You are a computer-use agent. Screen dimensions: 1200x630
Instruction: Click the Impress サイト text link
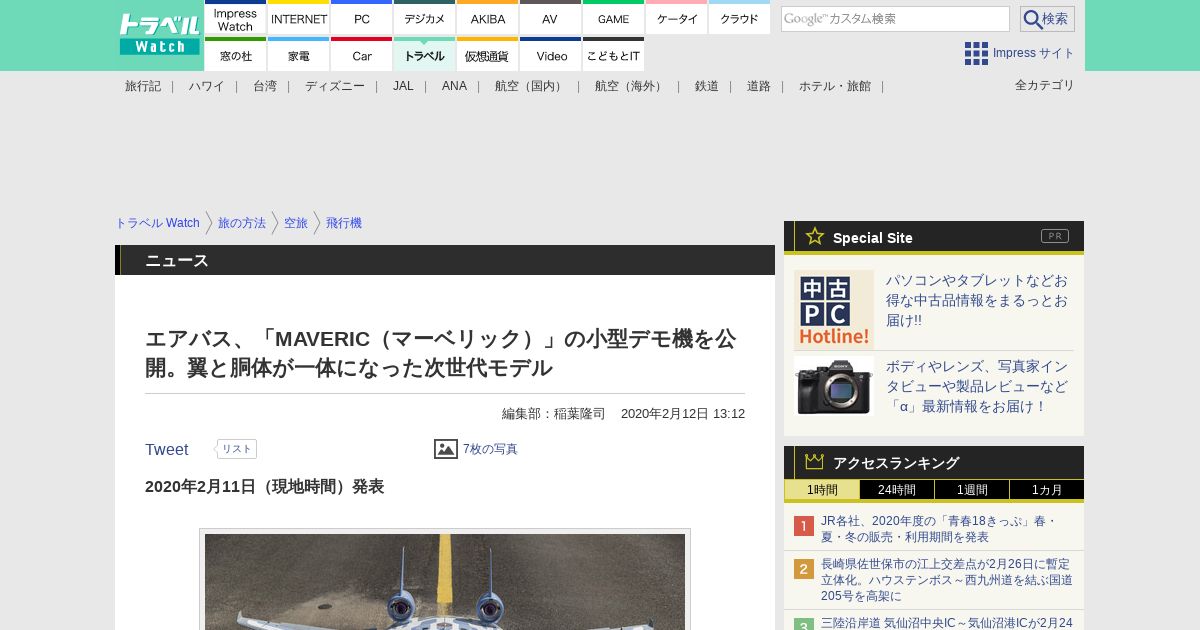(x=1034, y=53)
